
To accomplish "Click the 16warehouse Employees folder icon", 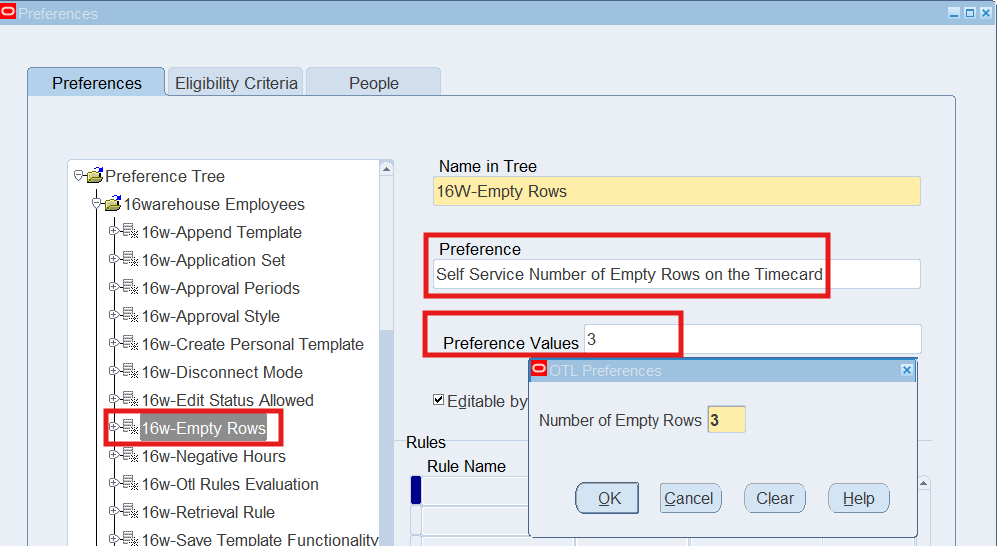I will tap(112, 204).
